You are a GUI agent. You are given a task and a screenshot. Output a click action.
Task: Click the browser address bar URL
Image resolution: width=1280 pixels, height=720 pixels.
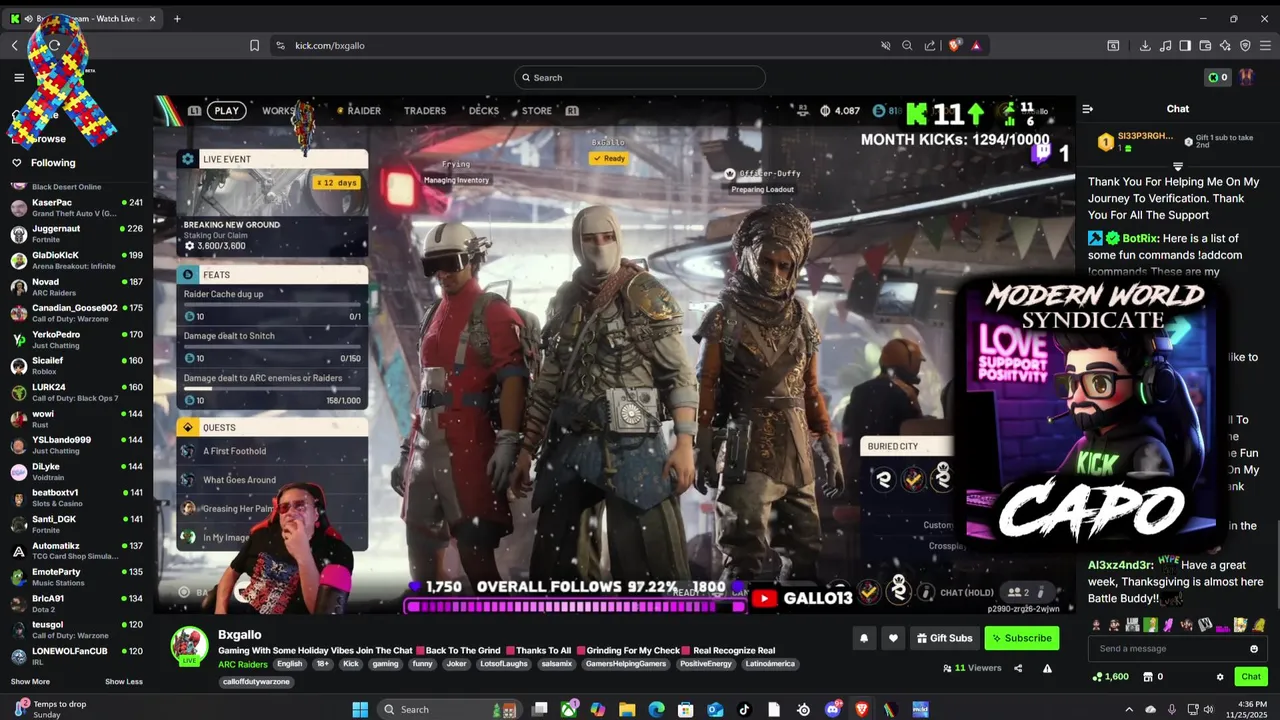click(x=330, y=45)
